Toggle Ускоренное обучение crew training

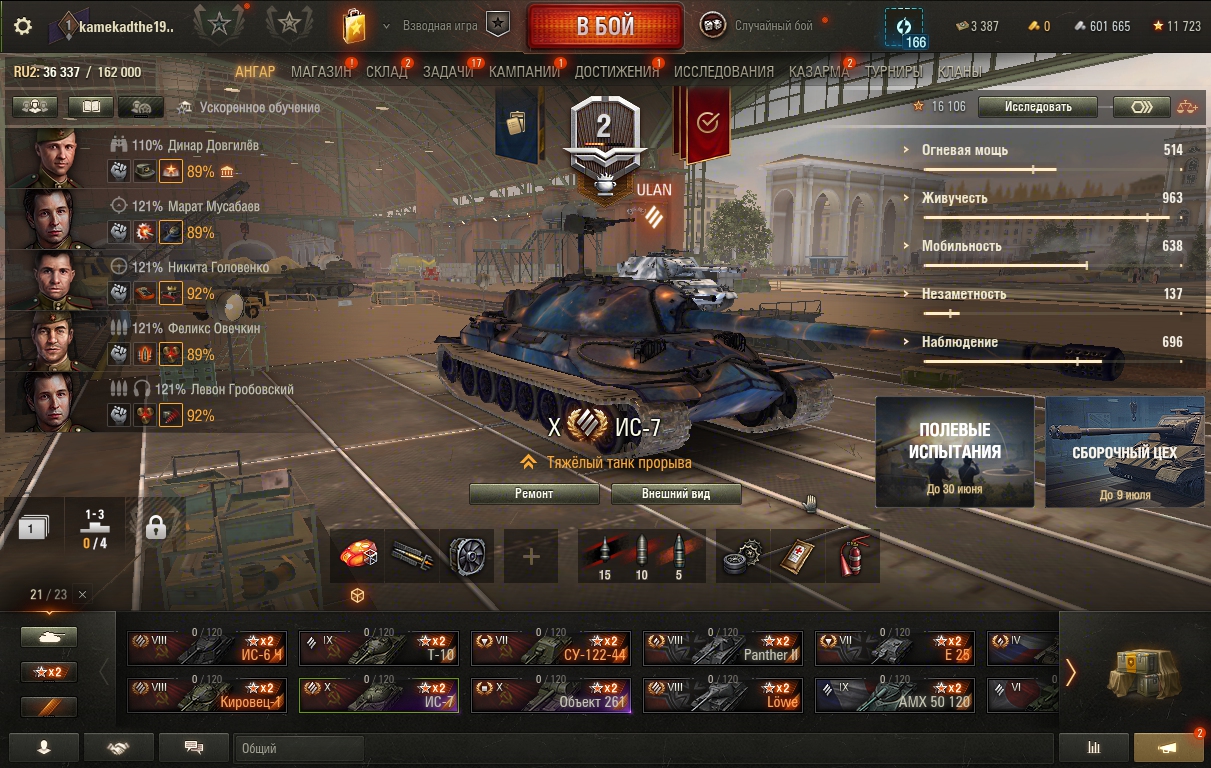pyautogui.click(x=248, y=107)
